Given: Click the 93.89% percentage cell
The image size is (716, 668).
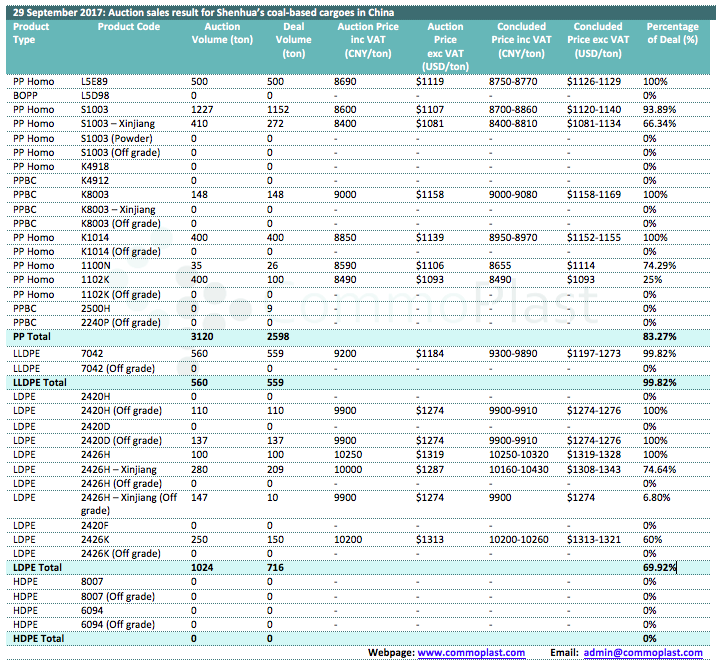Looking at the screenshot, I should [x=661, y=108].
